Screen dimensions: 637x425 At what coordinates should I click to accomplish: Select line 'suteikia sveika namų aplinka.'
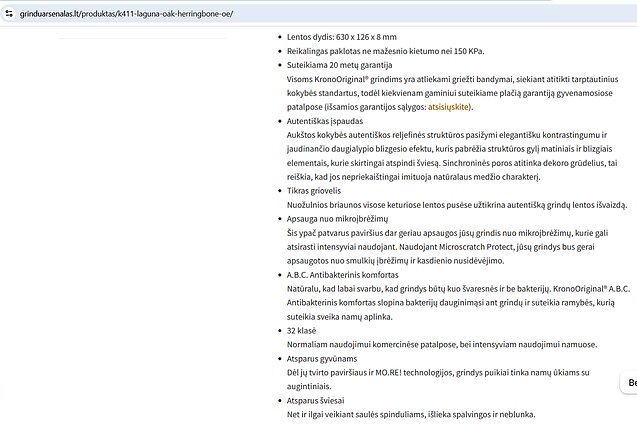click(340, 317)
